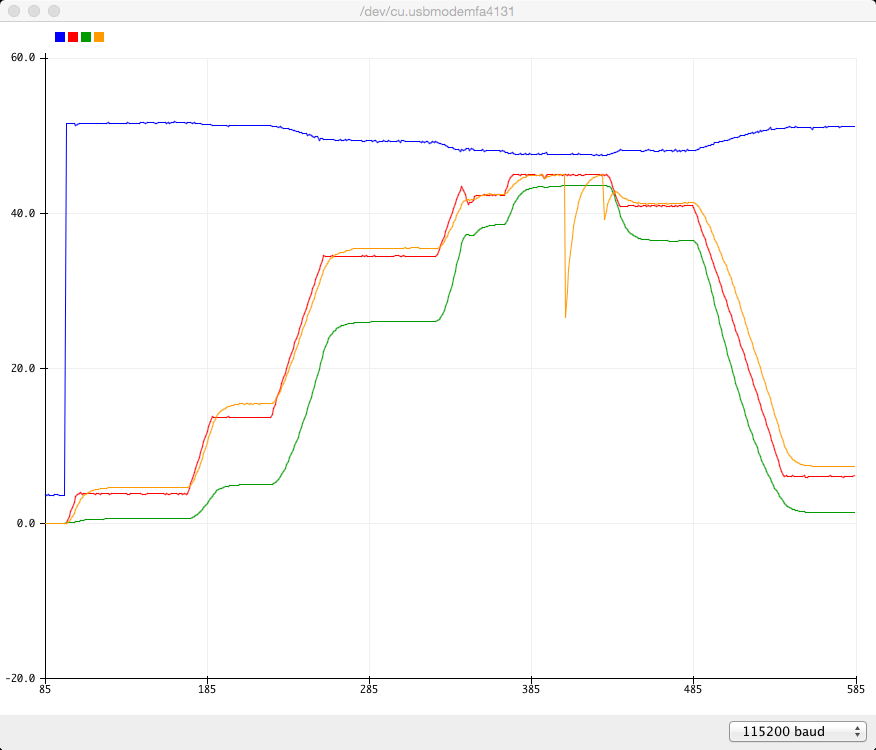
Task: Click the 60.0 label on Y axis
Action: [x=23, y=58]
